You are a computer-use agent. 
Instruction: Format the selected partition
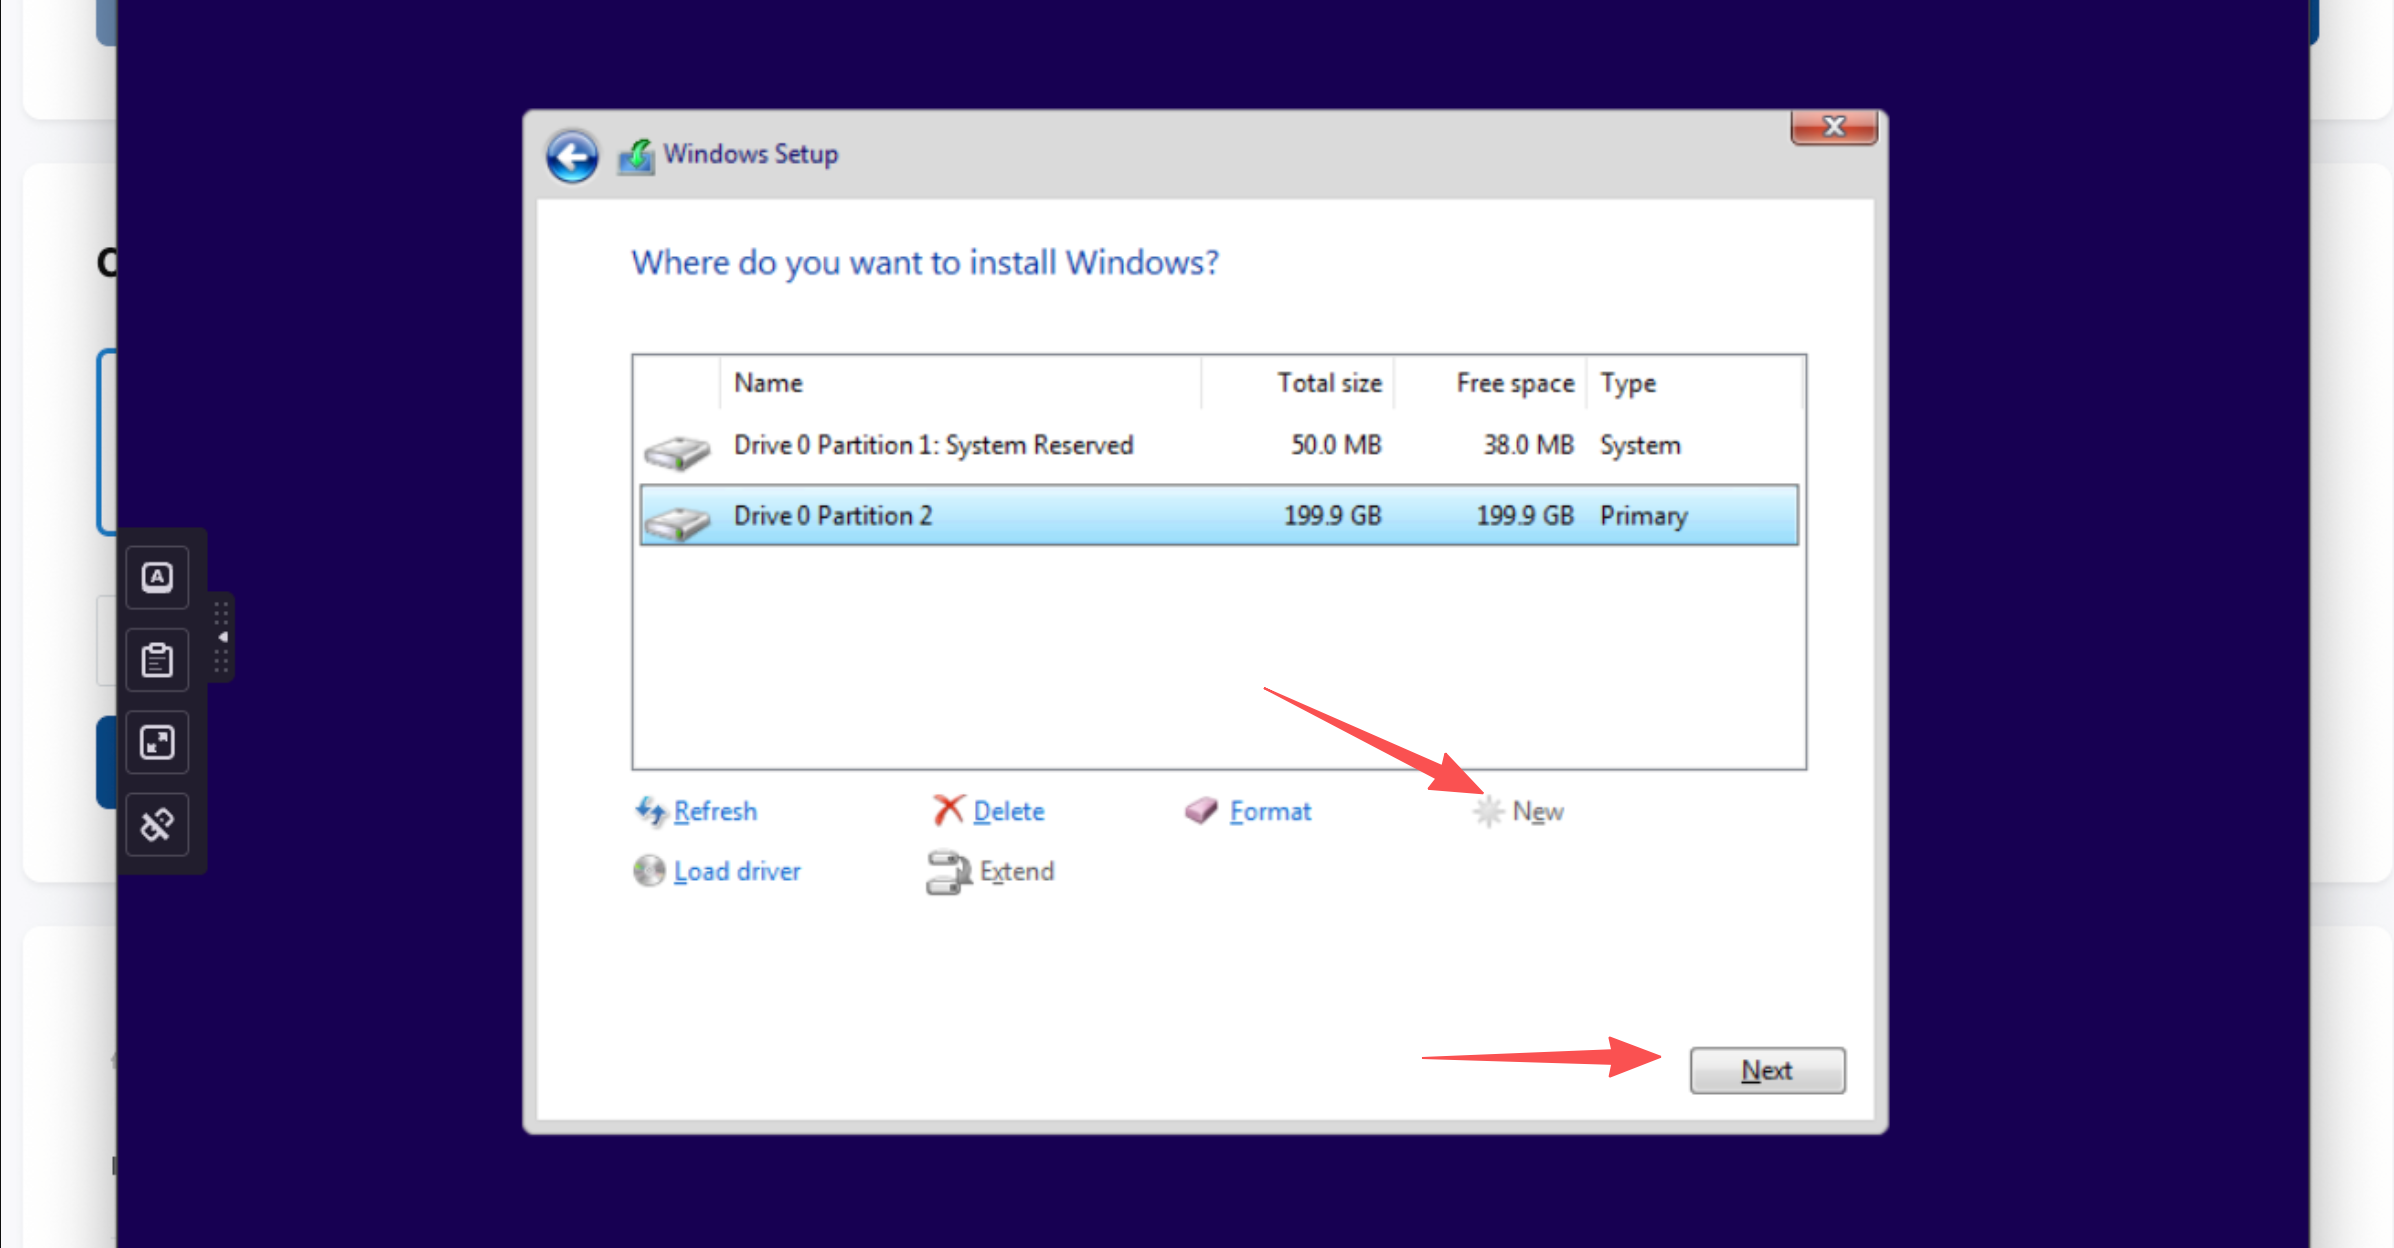(x=1270, y=811)
